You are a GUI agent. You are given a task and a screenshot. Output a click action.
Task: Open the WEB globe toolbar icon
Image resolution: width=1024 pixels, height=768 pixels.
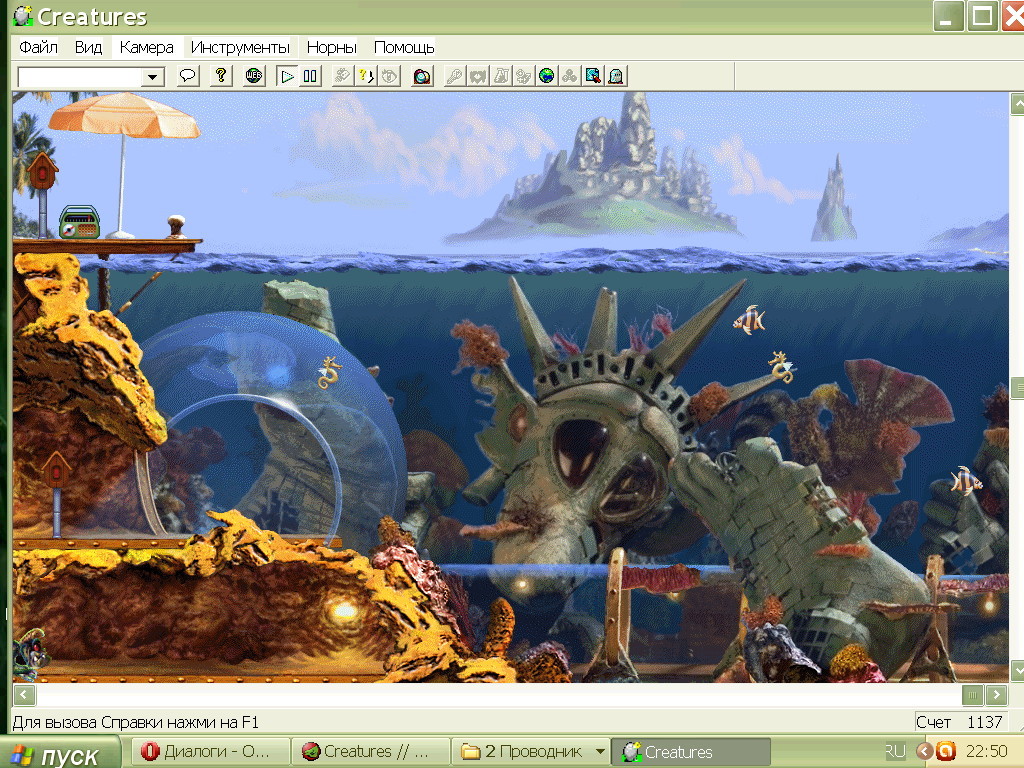point(254,76)
